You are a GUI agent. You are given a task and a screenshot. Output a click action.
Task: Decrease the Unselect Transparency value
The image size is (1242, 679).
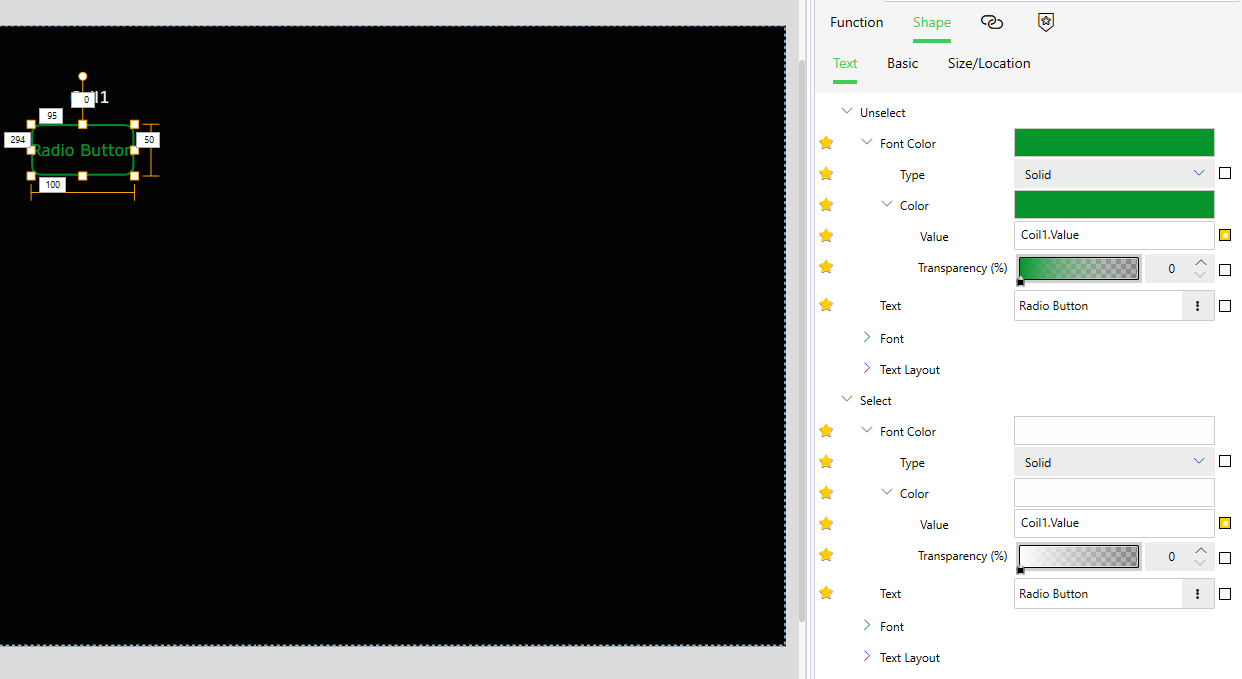click(1201, 275)
